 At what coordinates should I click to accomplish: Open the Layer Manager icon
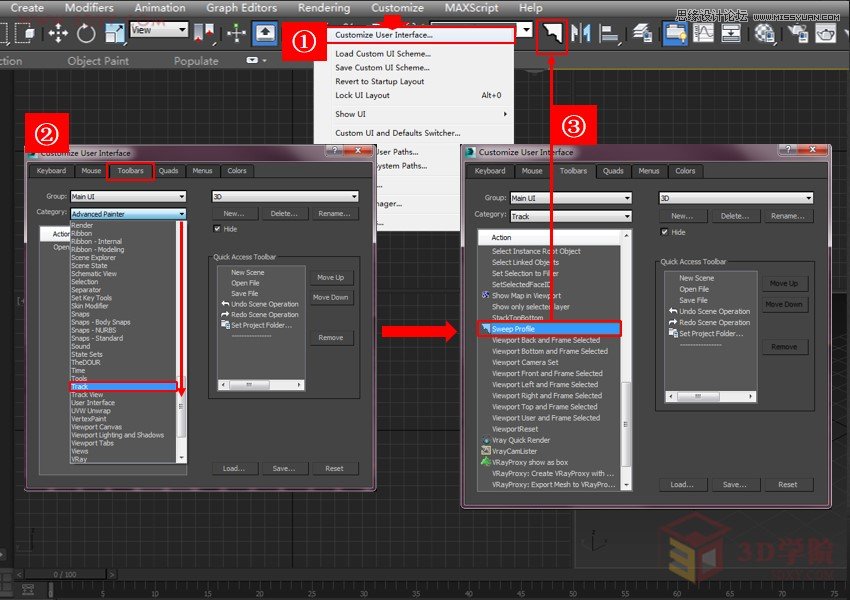coord(642,34)
